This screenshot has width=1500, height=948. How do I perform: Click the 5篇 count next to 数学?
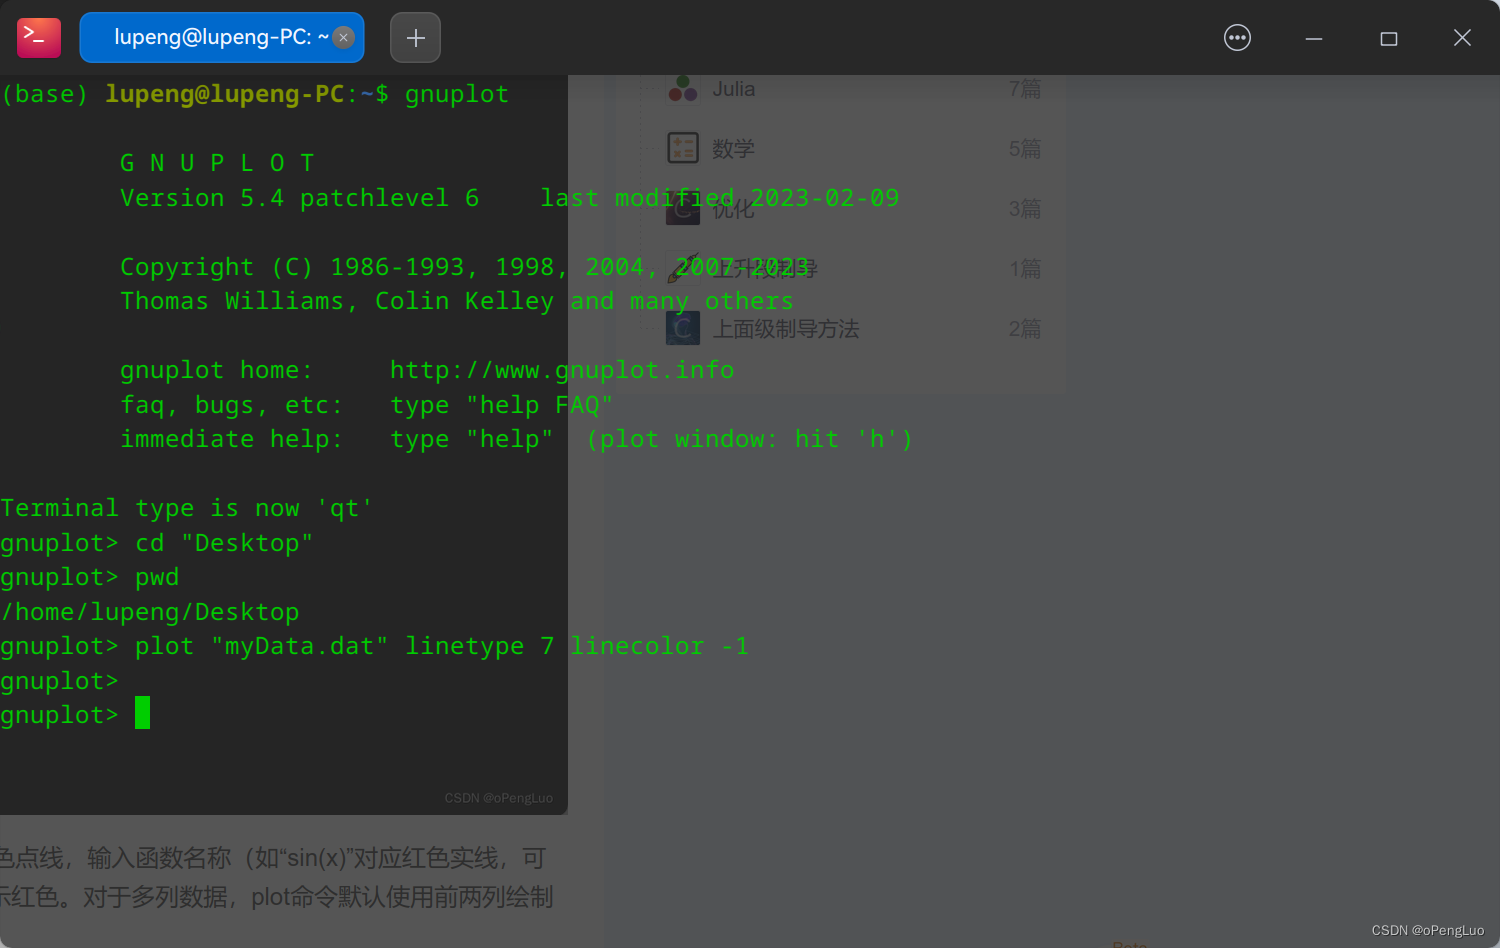pyautogui.click(x=1025, y=149)
